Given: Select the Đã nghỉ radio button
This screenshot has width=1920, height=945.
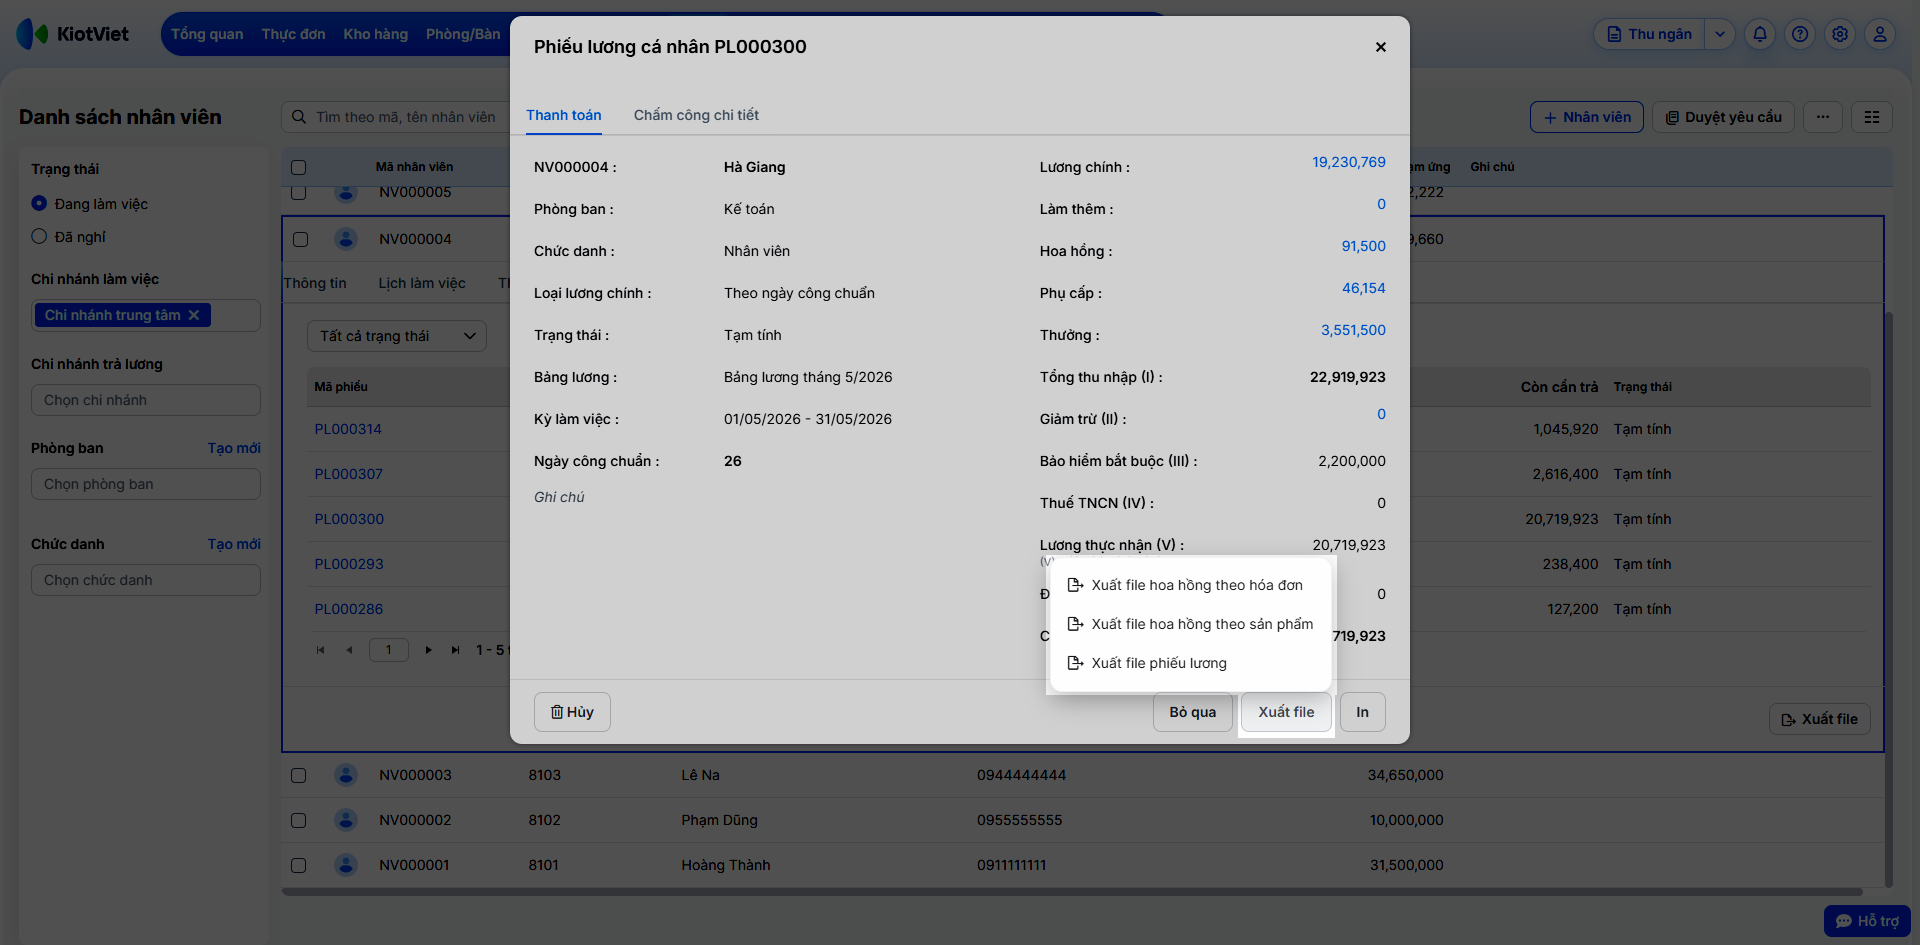Looking at the screenshot, I should [39, 236].
